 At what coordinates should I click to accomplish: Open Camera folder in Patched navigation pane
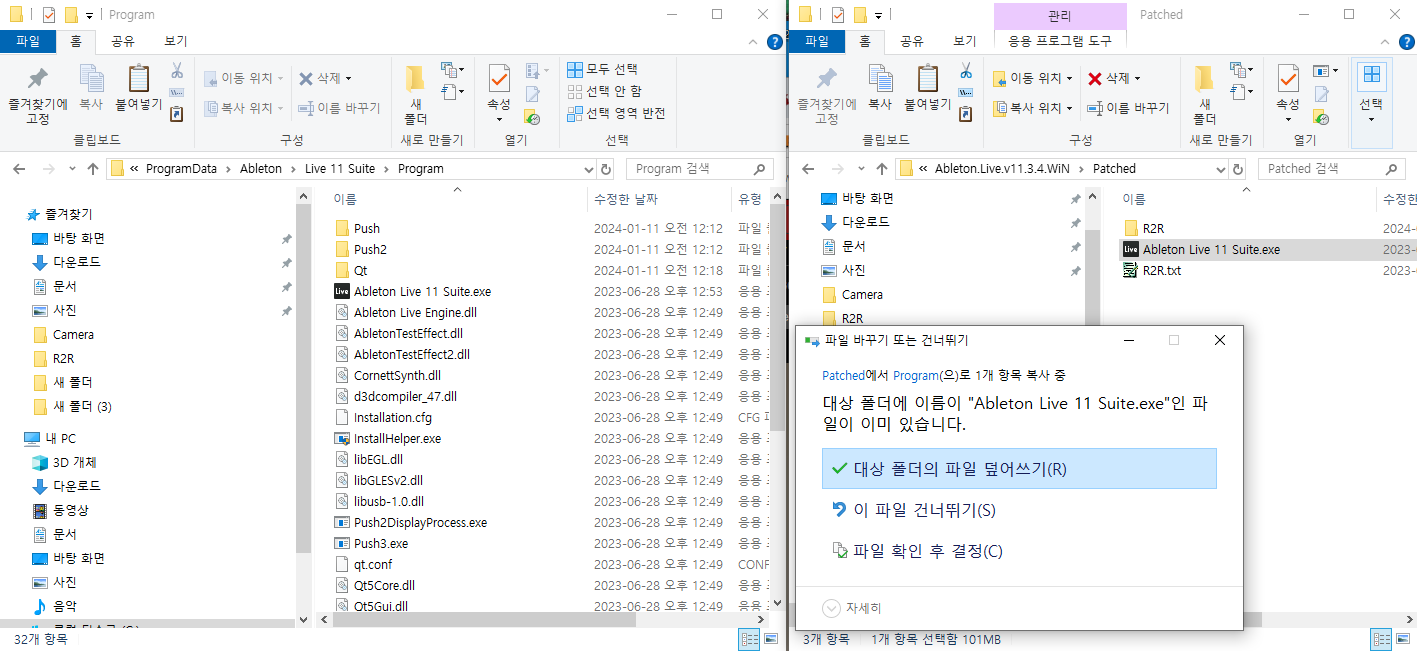pos(862,294)
